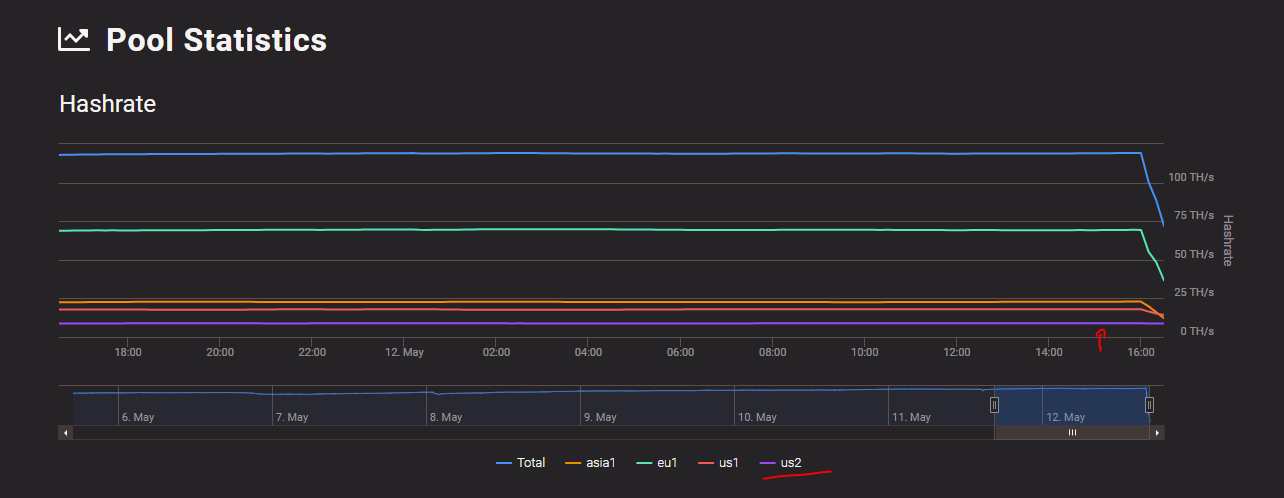1284x498 pixels.
Task: Click the 10:00 x-axis label
Action: point(865,353)
